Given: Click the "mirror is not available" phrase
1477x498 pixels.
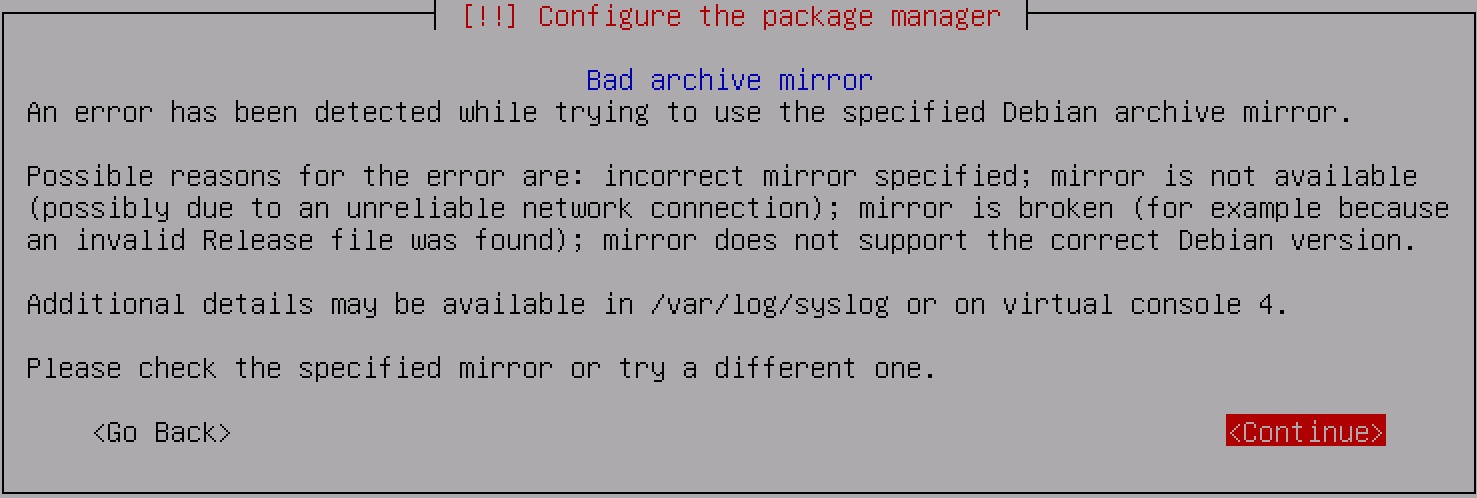Looking at the screenshot, I should 1233,177.
